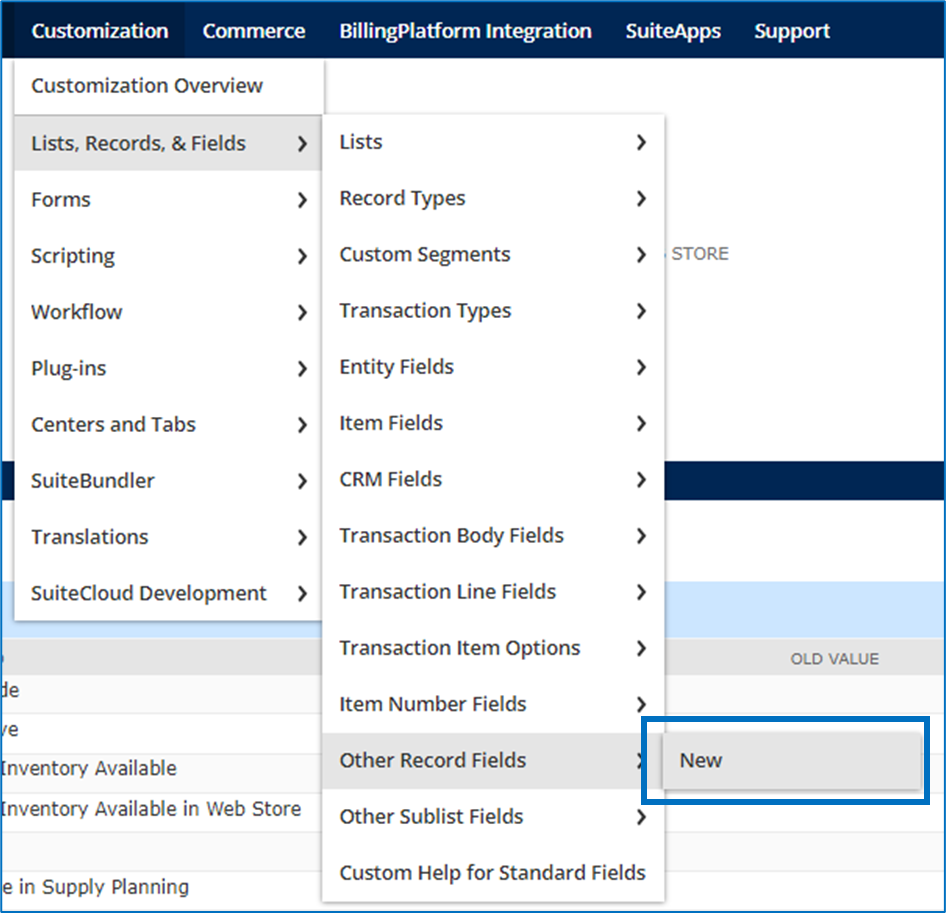Expand chevron next to Item Number Fields

[x=641, y=704]
